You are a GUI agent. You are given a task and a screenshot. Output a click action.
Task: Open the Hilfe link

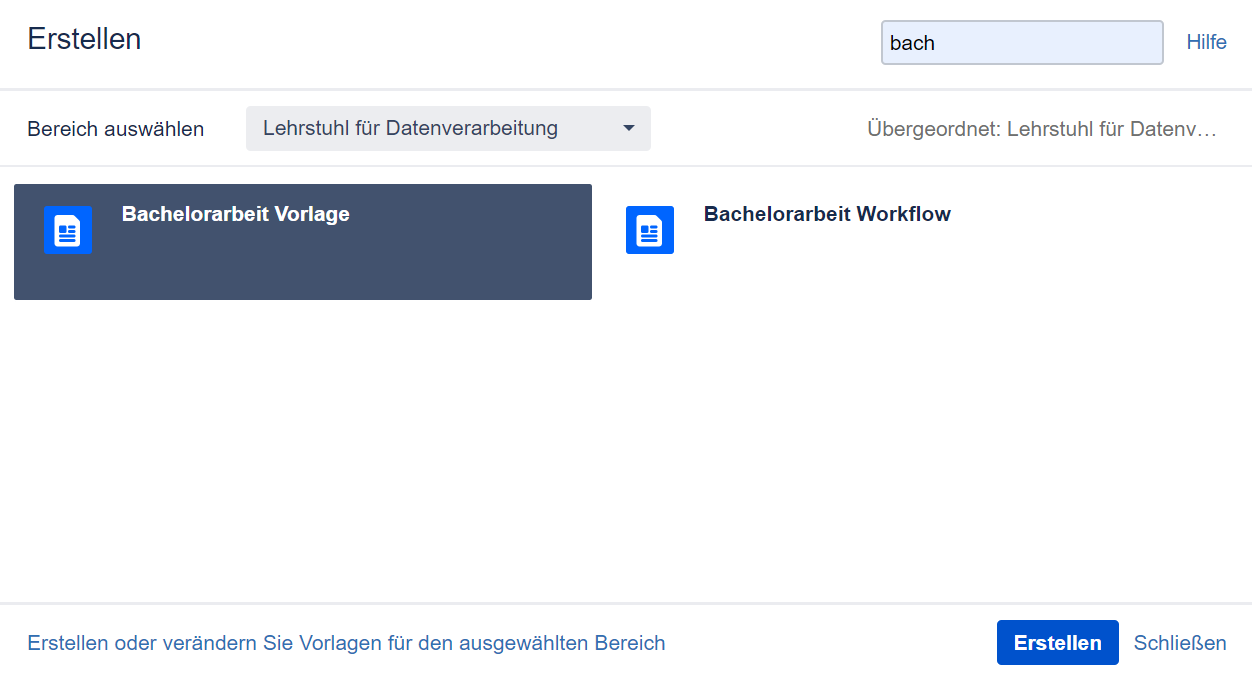click(x=1206, y=42)
